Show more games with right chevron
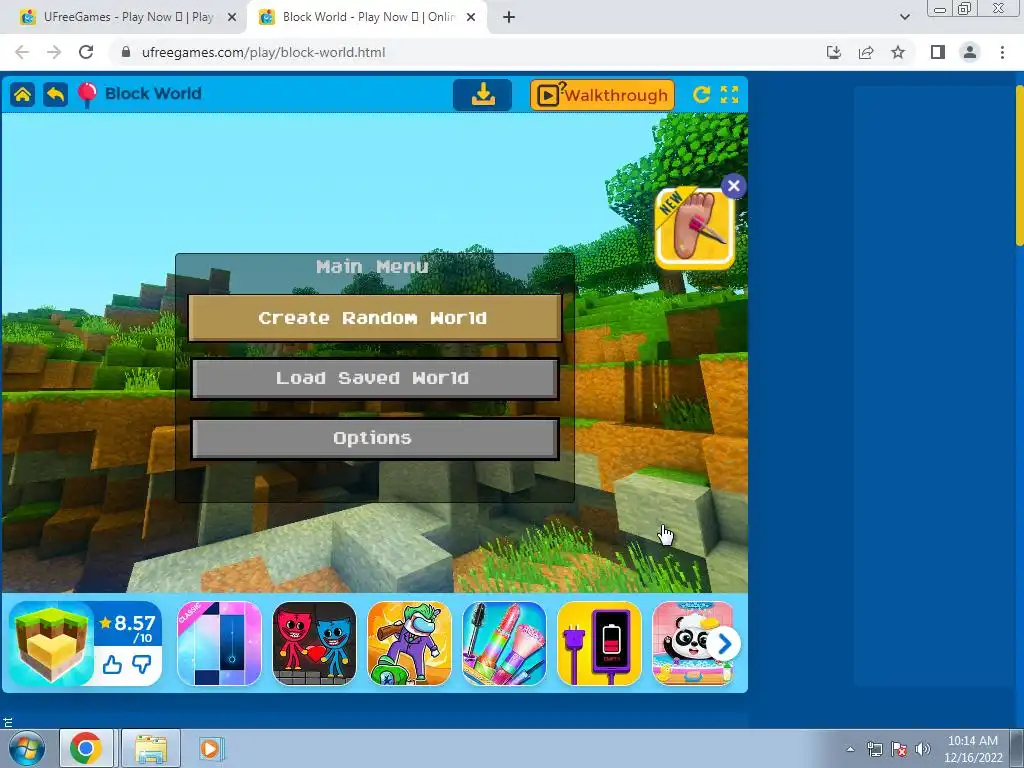This screenshot has height=768, width=1024. [x=724, y=645]
